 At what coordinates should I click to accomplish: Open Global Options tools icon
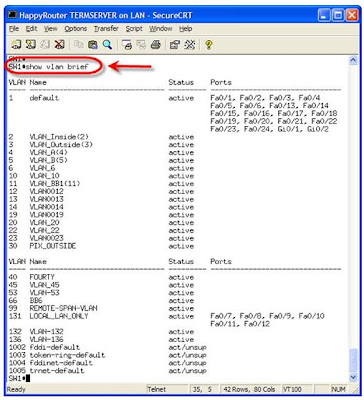pyautogui.click(x=189, y=44)
